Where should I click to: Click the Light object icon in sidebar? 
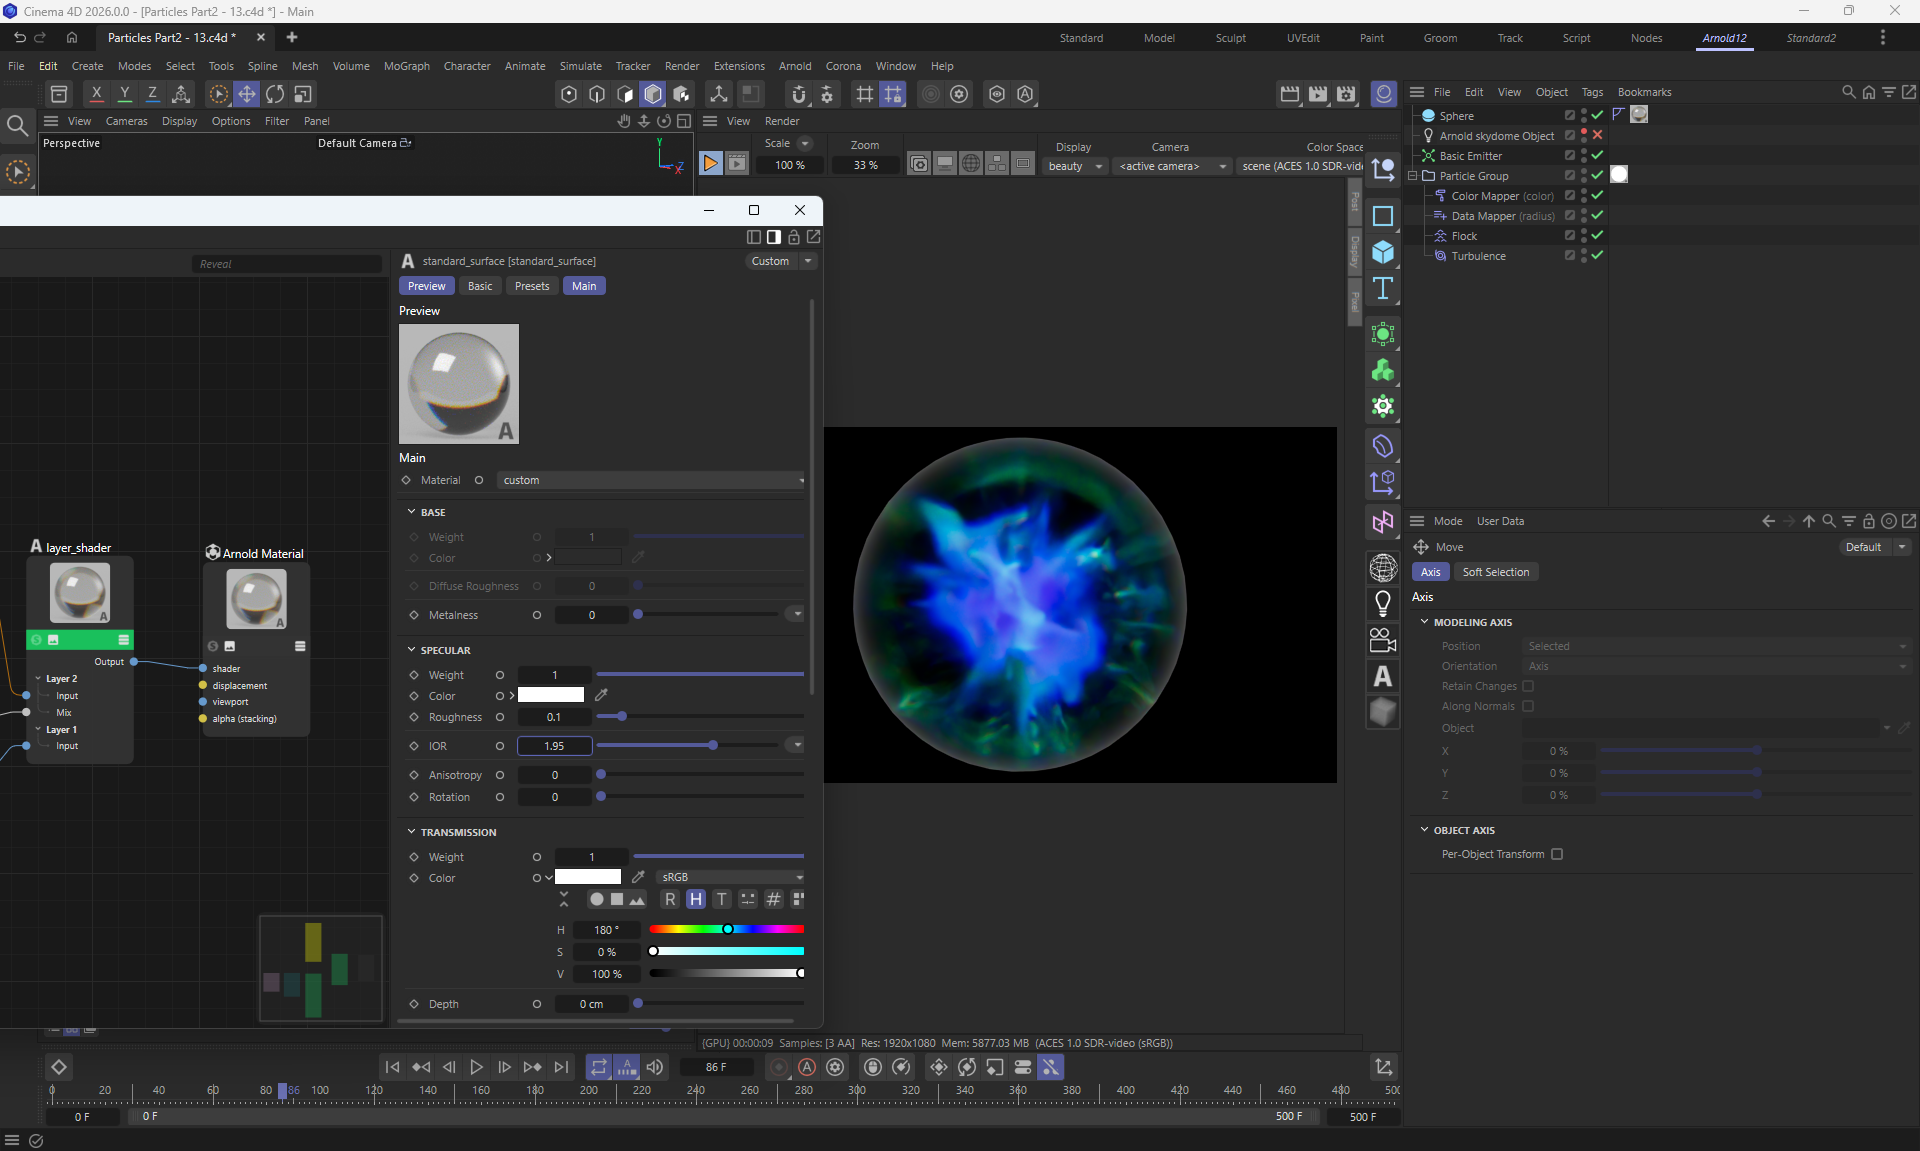click(1383, 603)
